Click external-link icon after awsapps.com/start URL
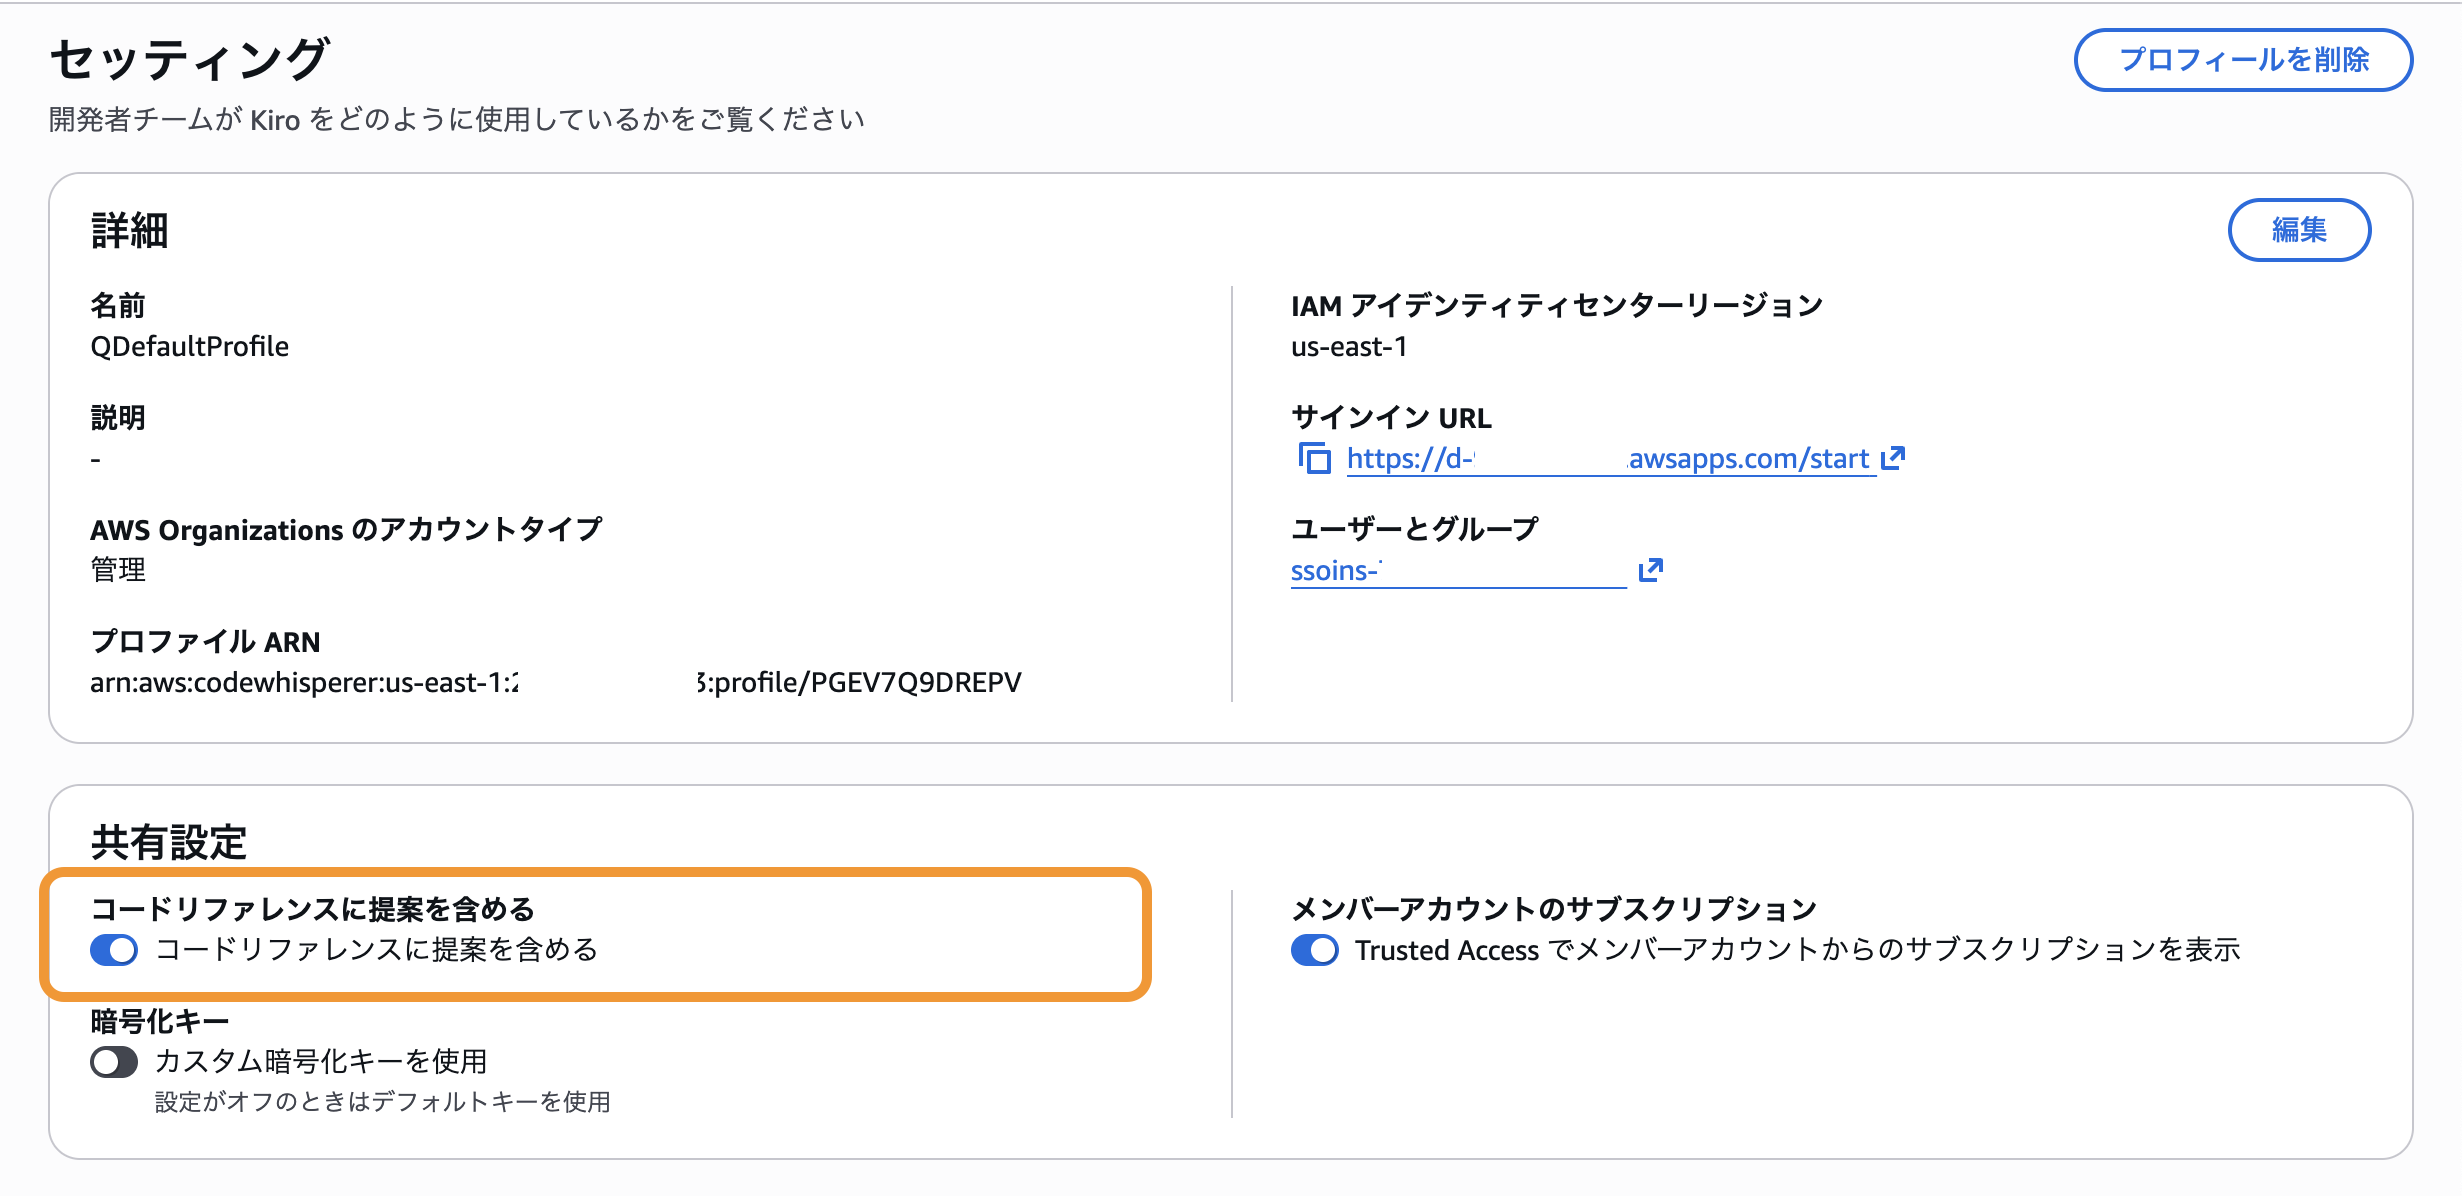2462x1196 pixels. coord(1893,458)
